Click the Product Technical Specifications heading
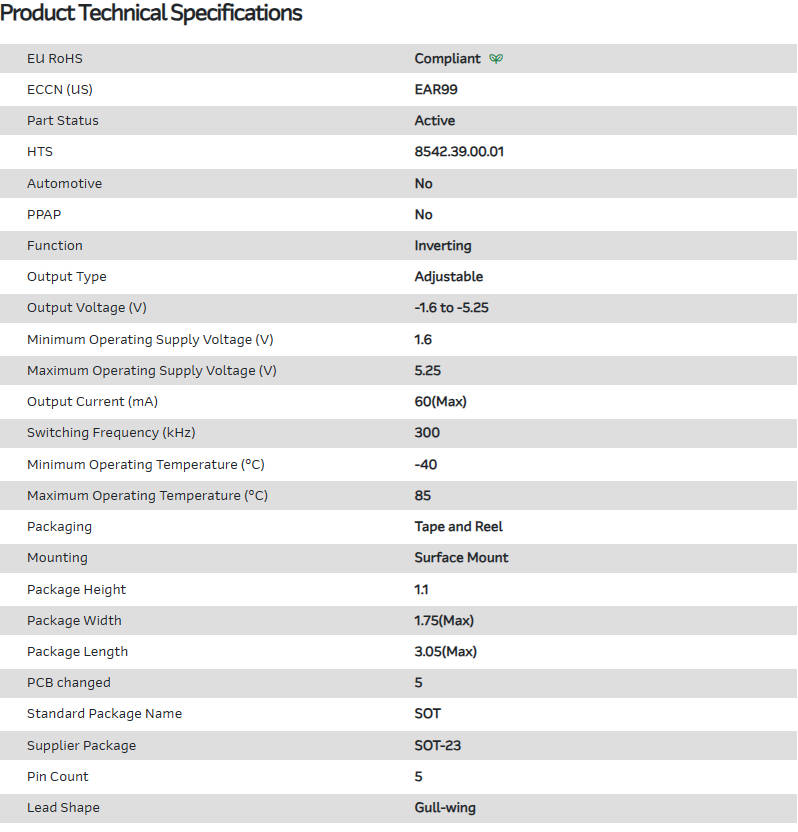Image resolution: width=798 pixels, height=832 pixels. pos(151,13)
